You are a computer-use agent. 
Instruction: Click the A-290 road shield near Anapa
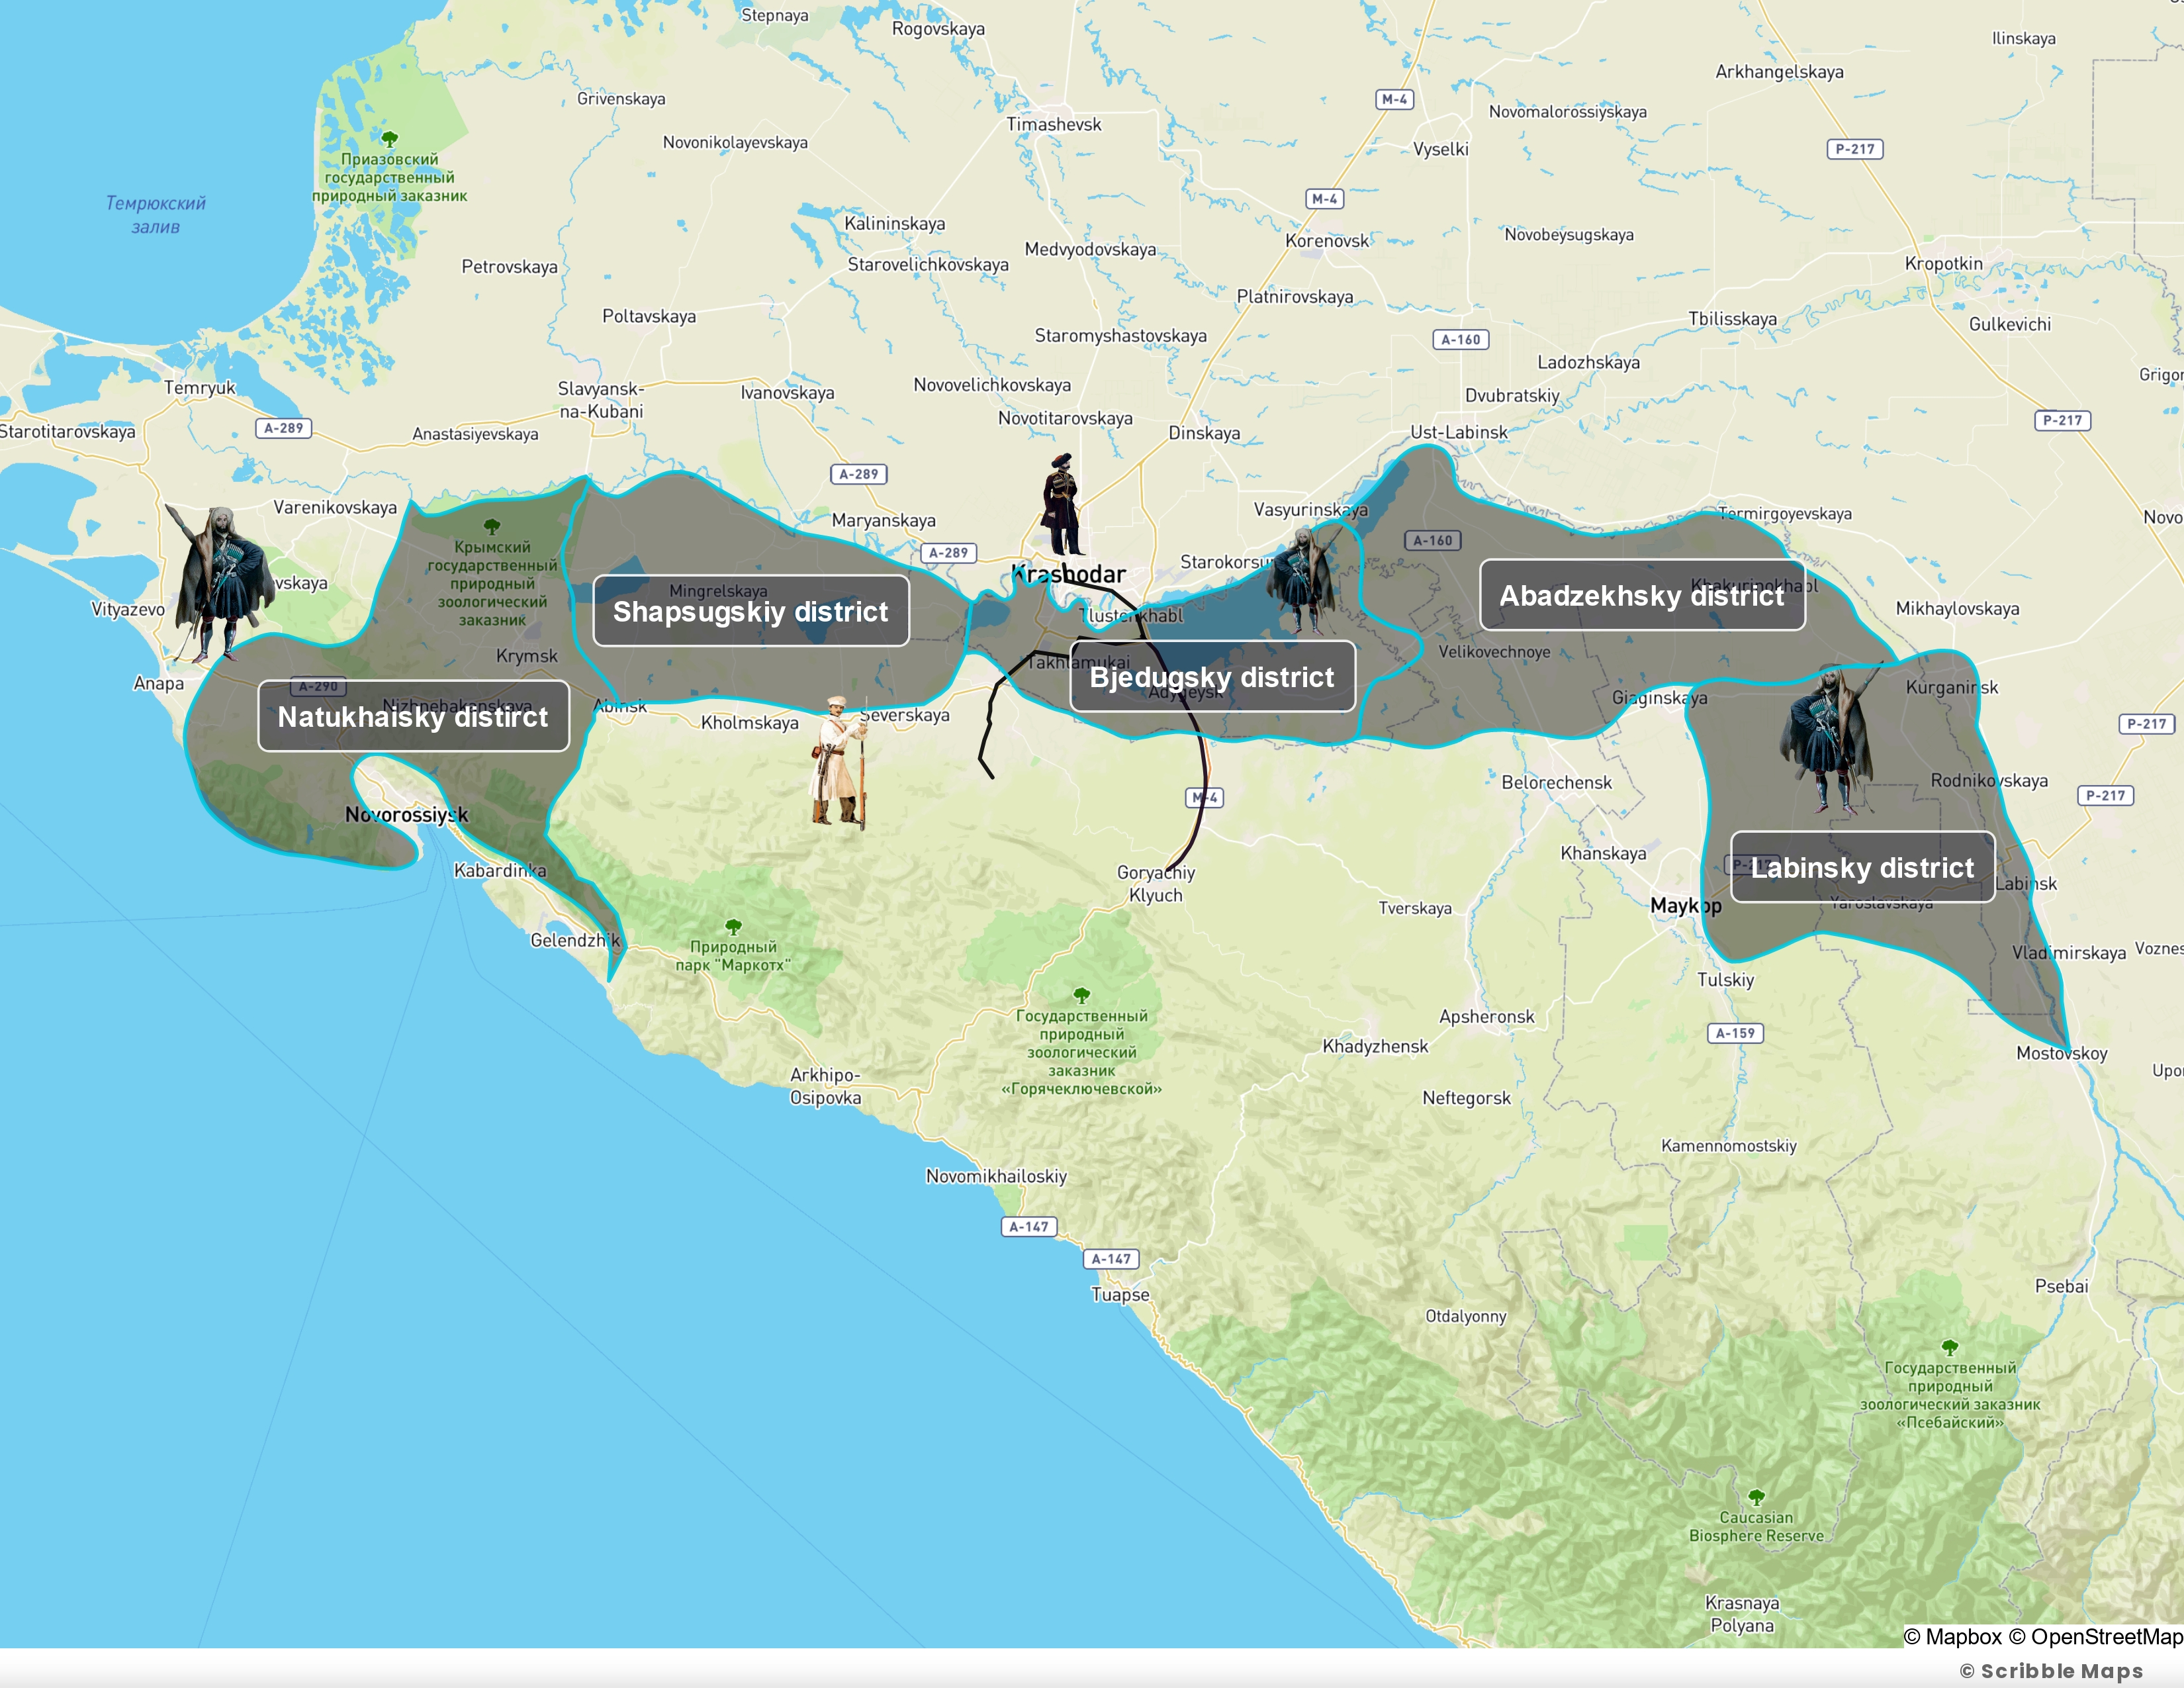pyautogui.click(x=318, y=686)
